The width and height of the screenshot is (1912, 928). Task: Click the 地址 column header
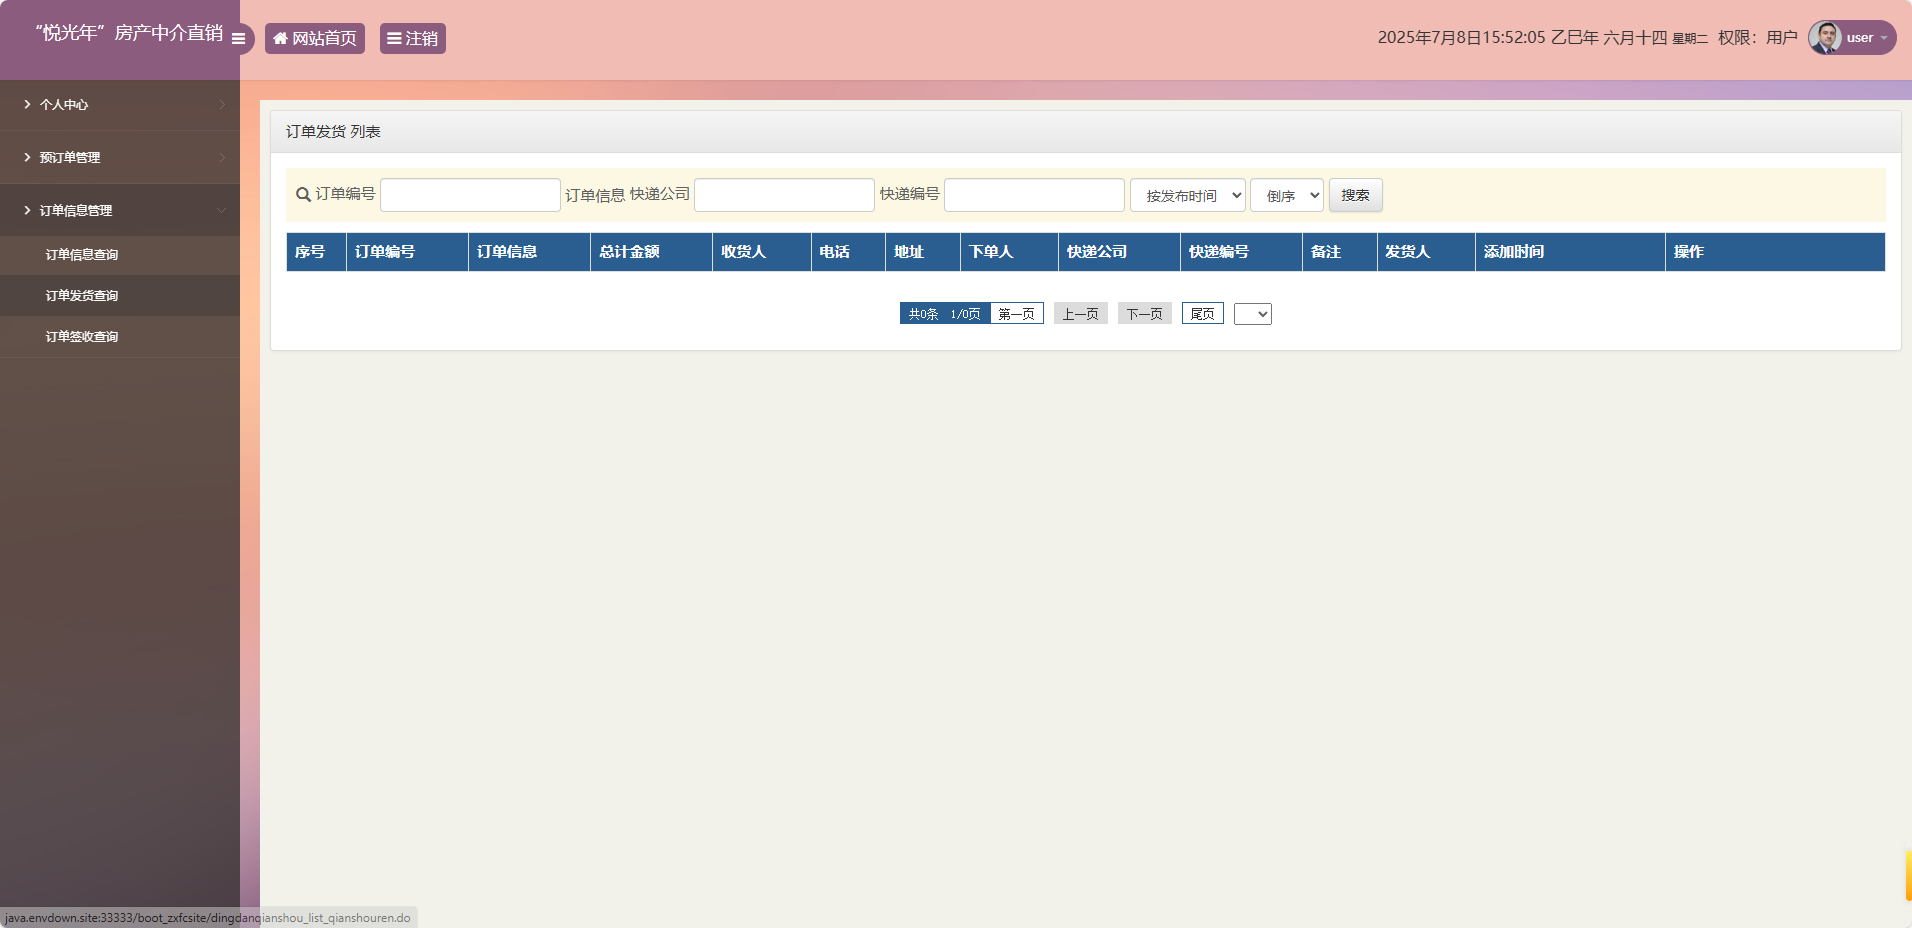coord(923,252)
